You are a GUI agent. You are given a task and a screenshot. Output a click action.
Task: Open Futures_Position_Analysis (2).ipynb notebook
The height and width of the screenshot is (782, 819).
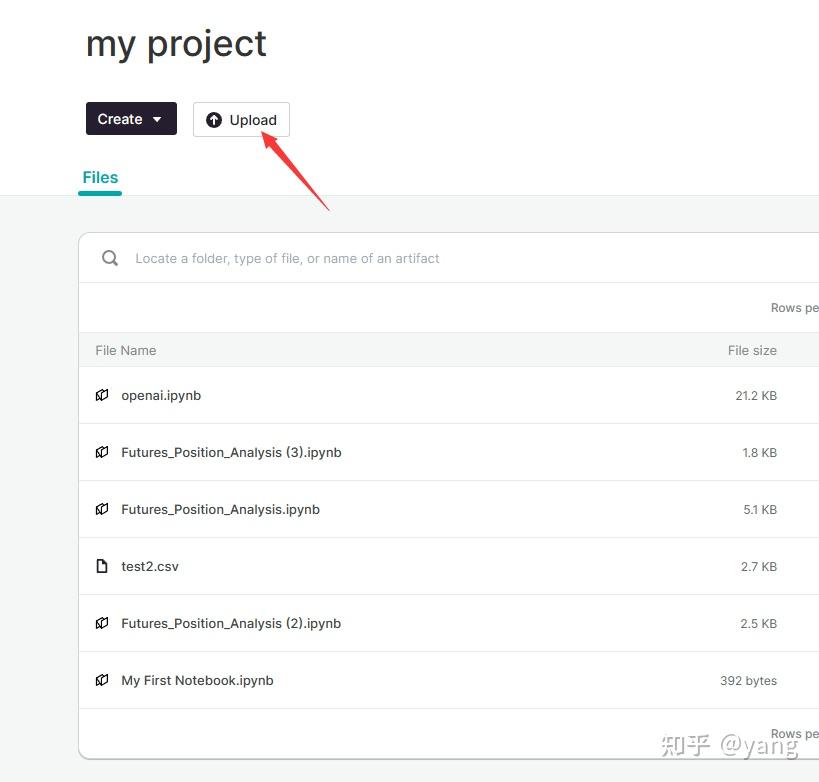[231, 623]
